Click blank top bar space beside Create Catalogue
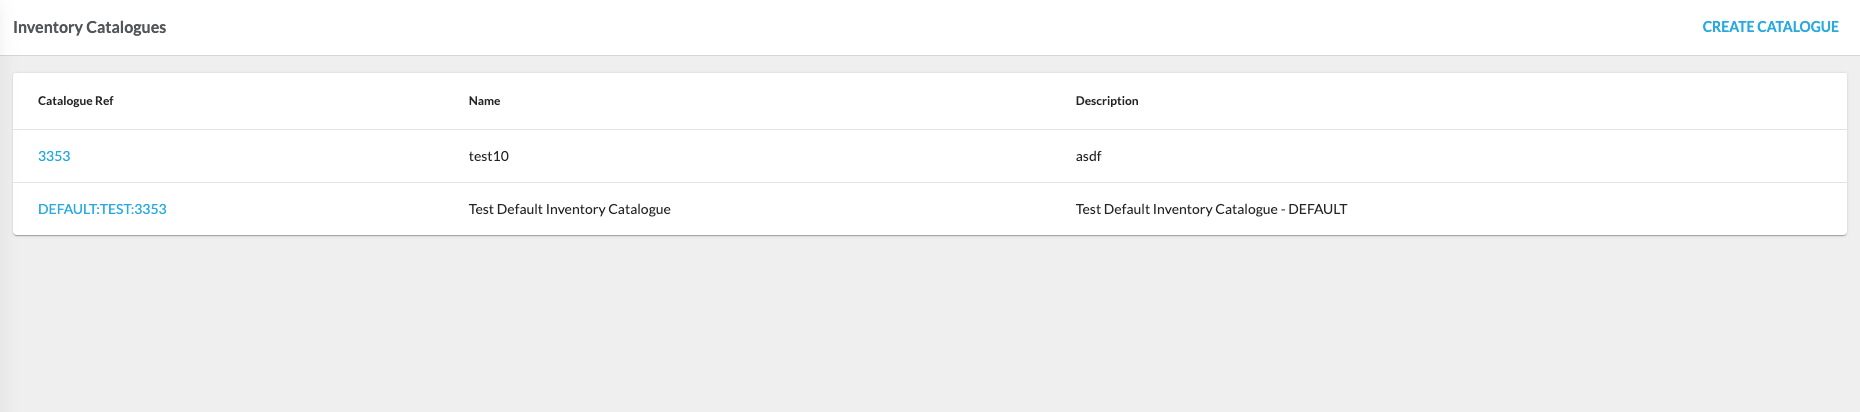The width and height of the screenshot is (1860, 412). 1000,27
